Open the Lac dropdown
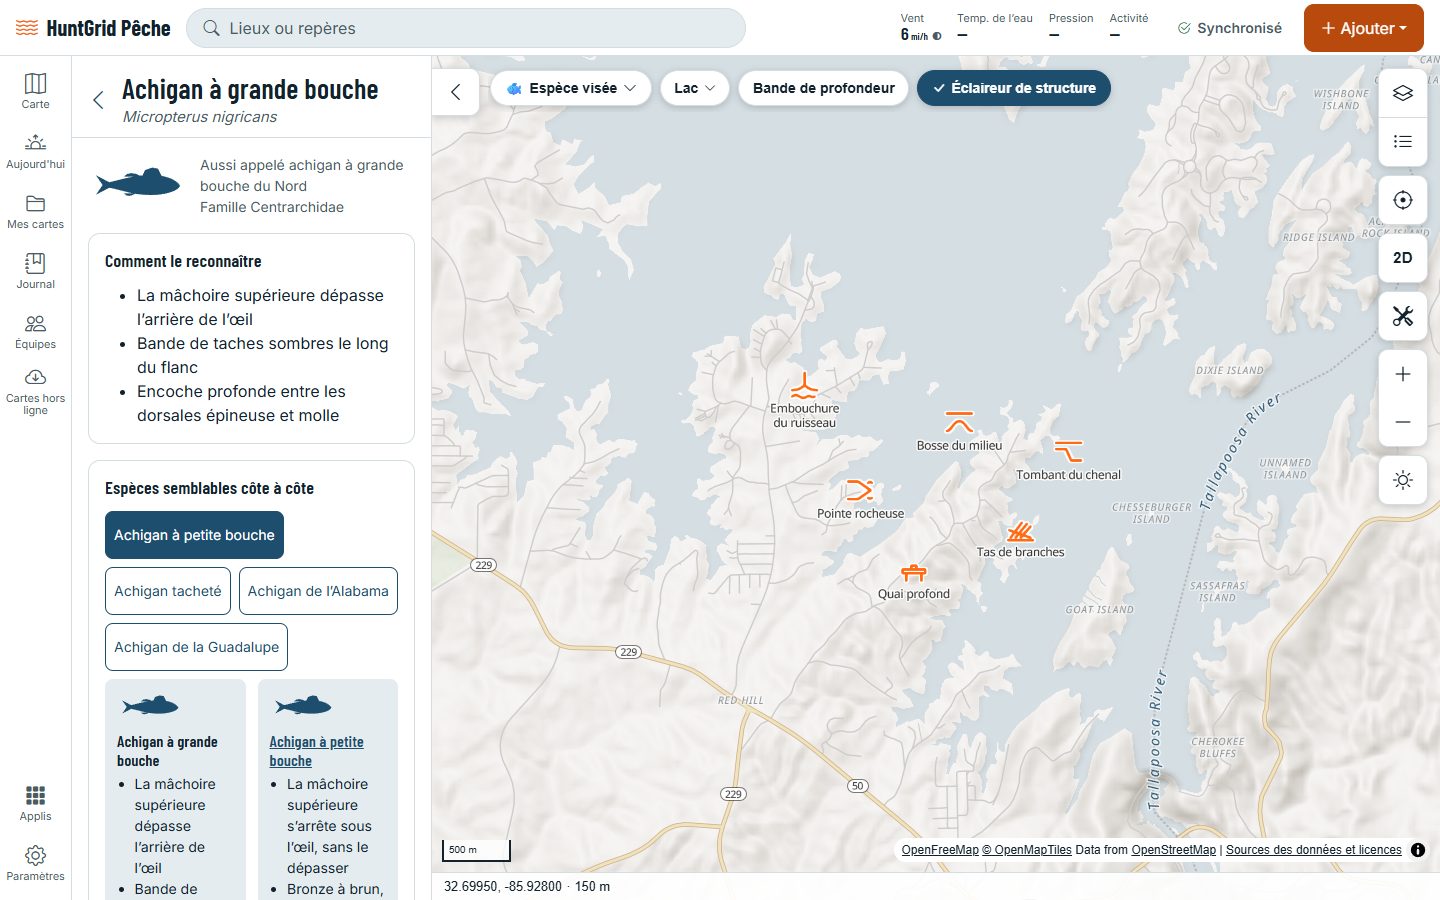The height and width of the screenshot is (900, 1440). point(695,88)
